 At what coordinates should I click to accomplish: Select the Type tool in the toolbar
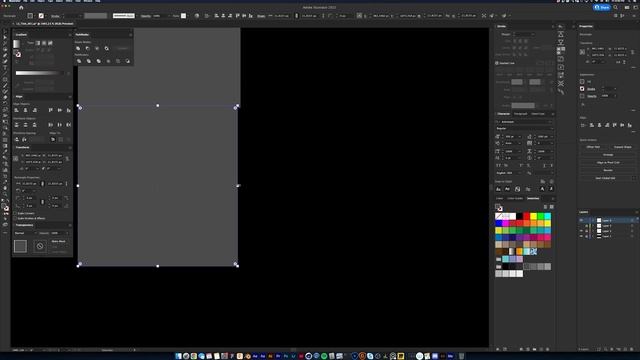(5, 68)
